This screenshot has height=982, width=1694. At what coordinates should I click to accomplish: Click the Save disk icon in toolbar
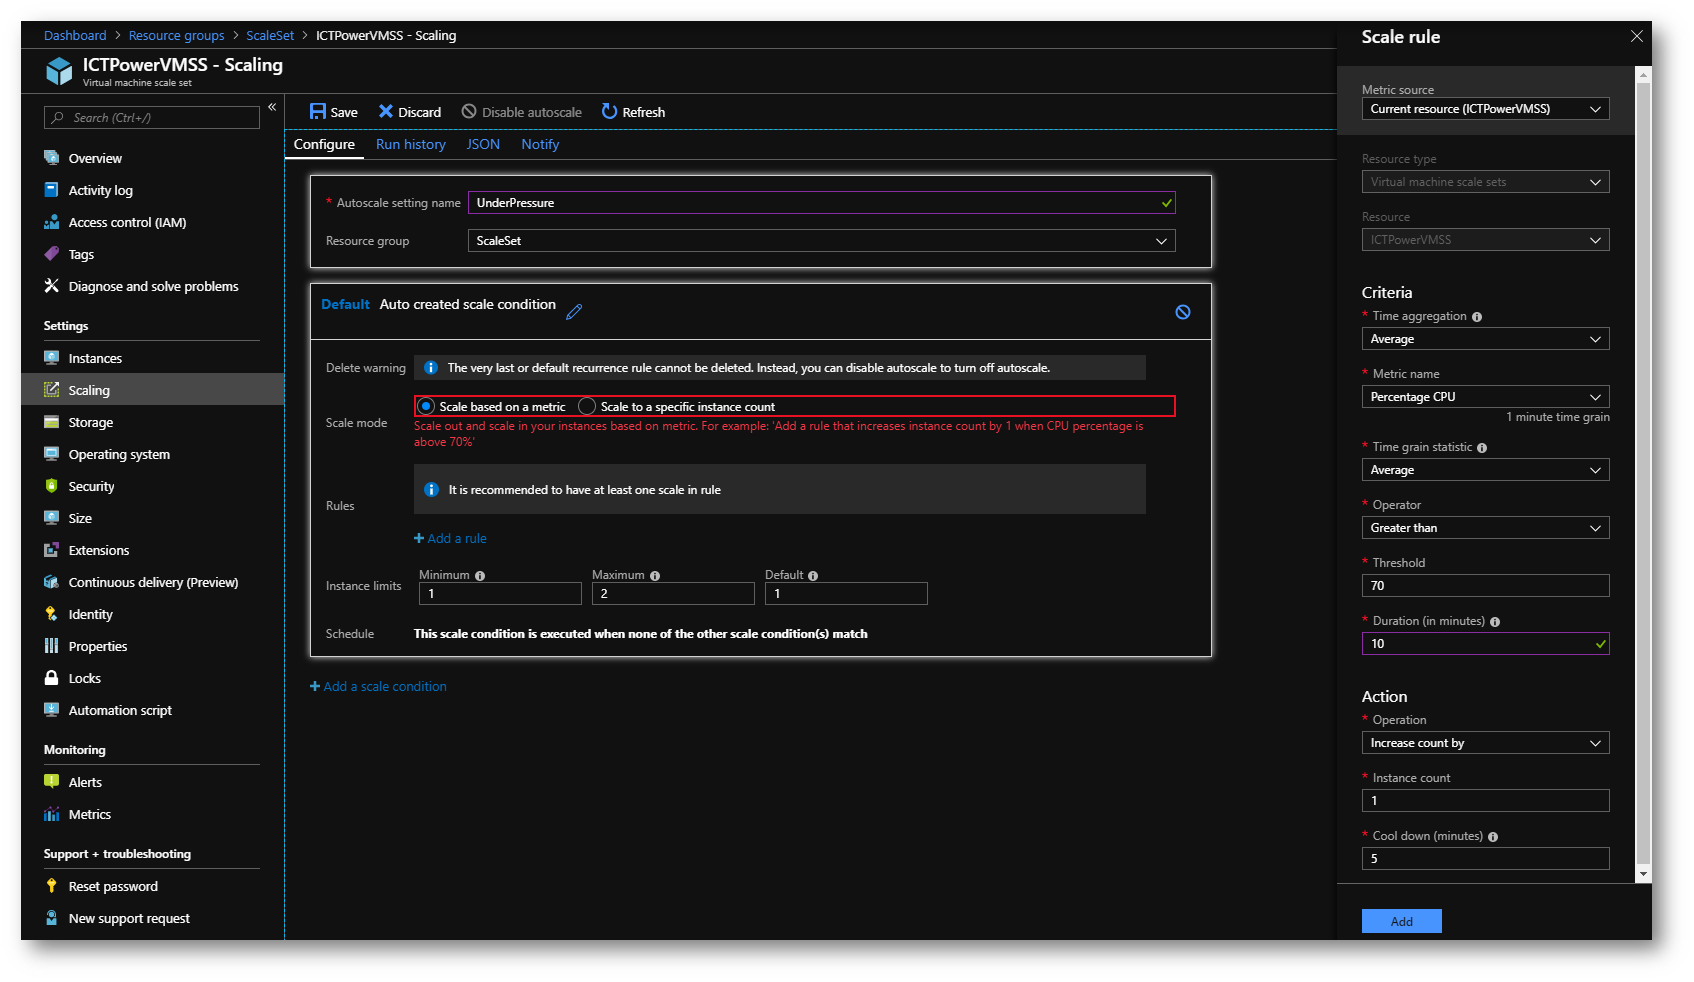318,112
